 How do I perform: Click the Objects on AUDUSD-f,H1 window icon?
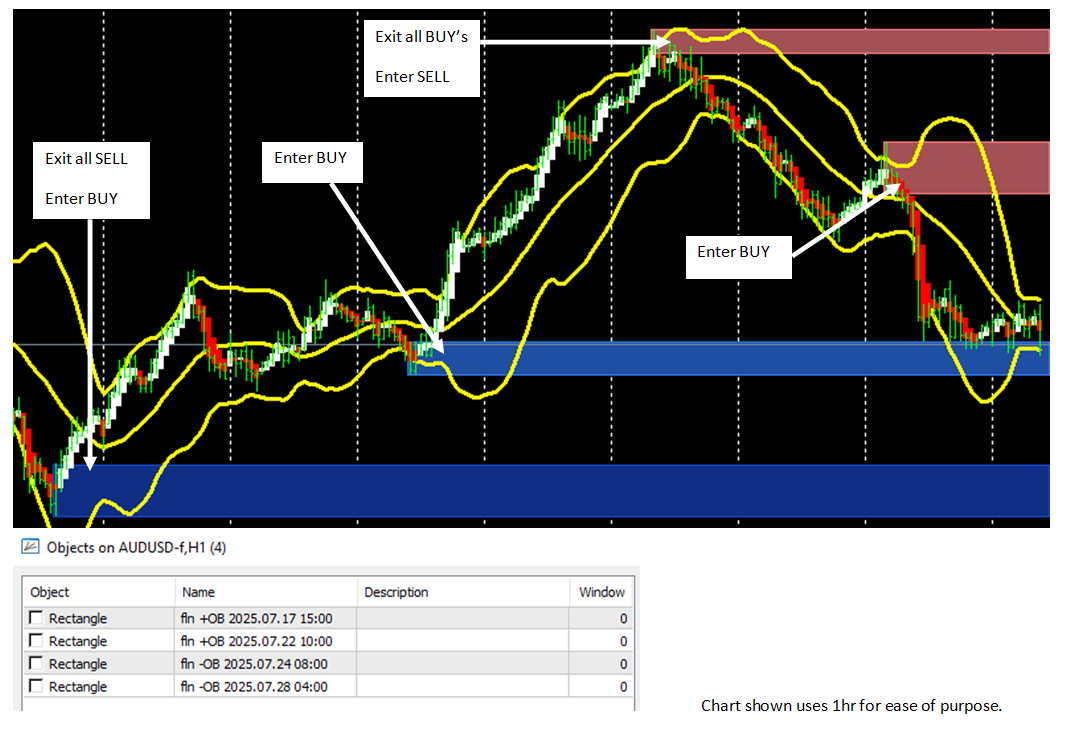point(30,547)
